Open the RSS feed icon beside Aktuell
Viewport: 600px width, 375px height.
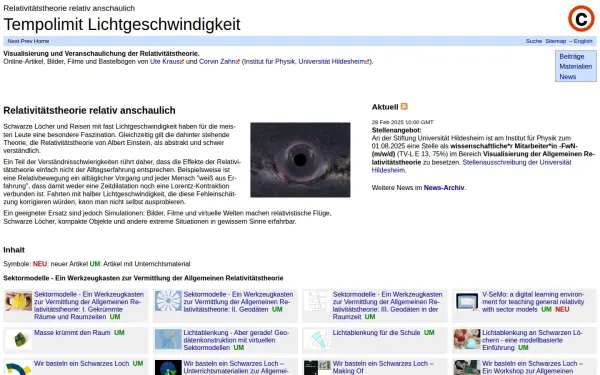[x=404, y=106]
